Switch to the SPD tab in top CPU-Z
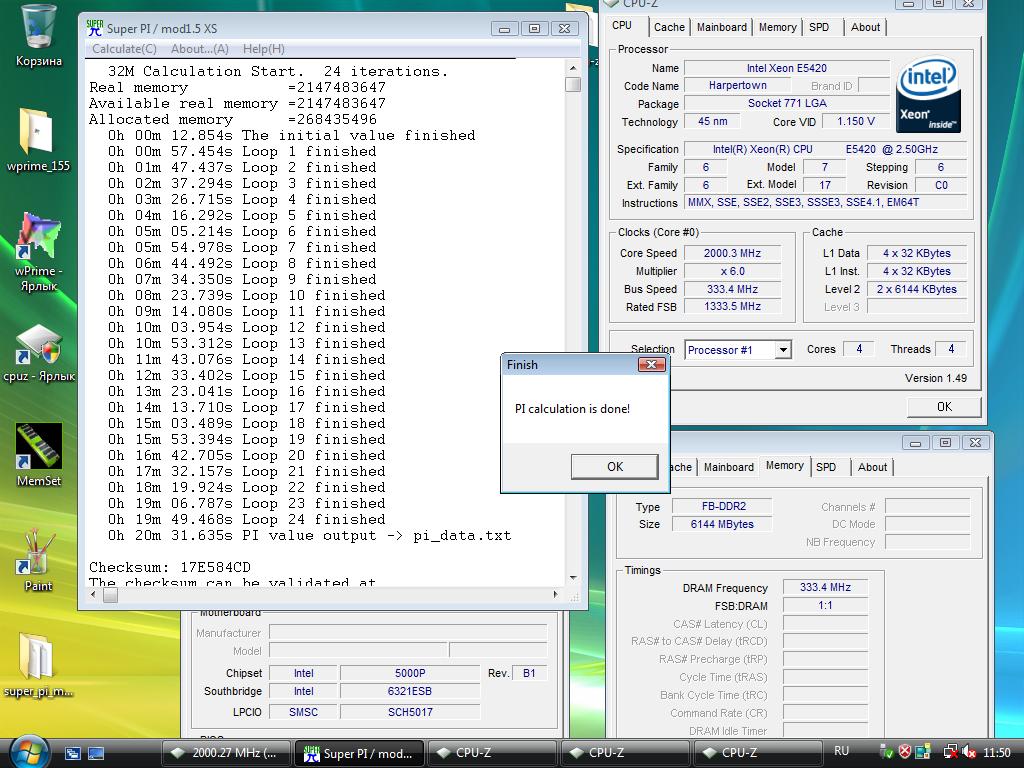 (x=819, y=27)
